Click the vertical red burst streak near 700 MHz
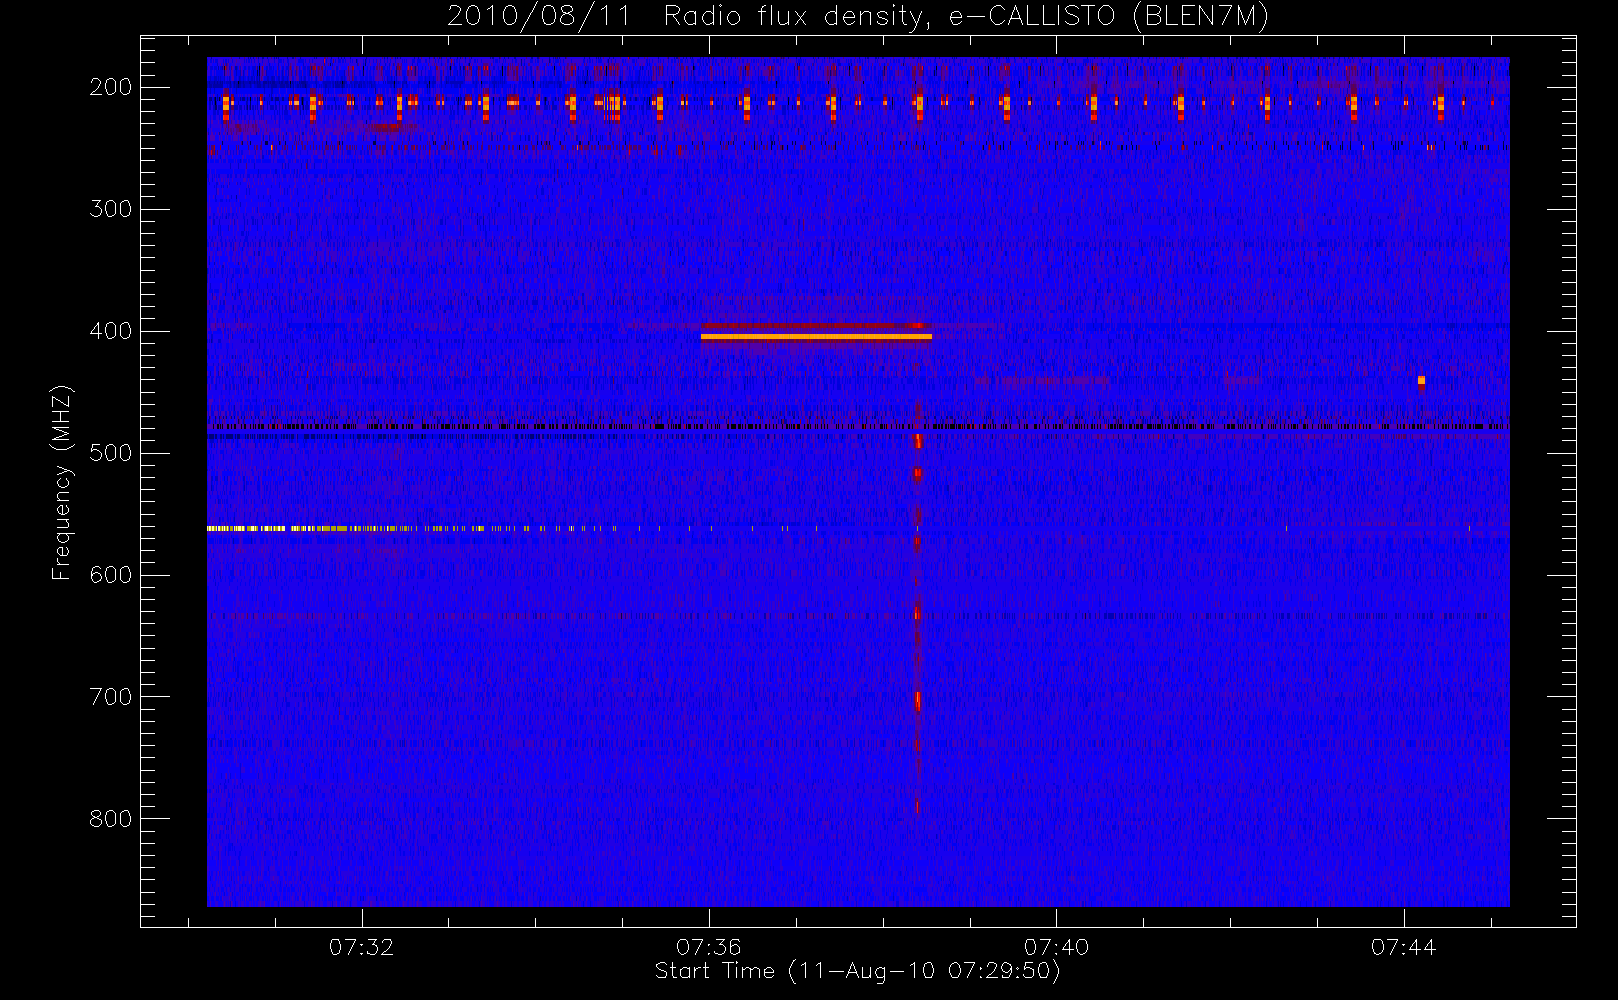The image size is (1618, 1000). pyautogui.click(x=917, y=700)
